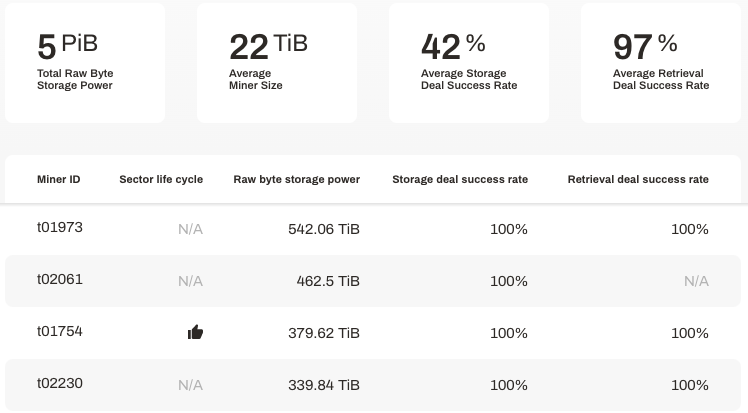Open miner t01973

pos(60,228)
